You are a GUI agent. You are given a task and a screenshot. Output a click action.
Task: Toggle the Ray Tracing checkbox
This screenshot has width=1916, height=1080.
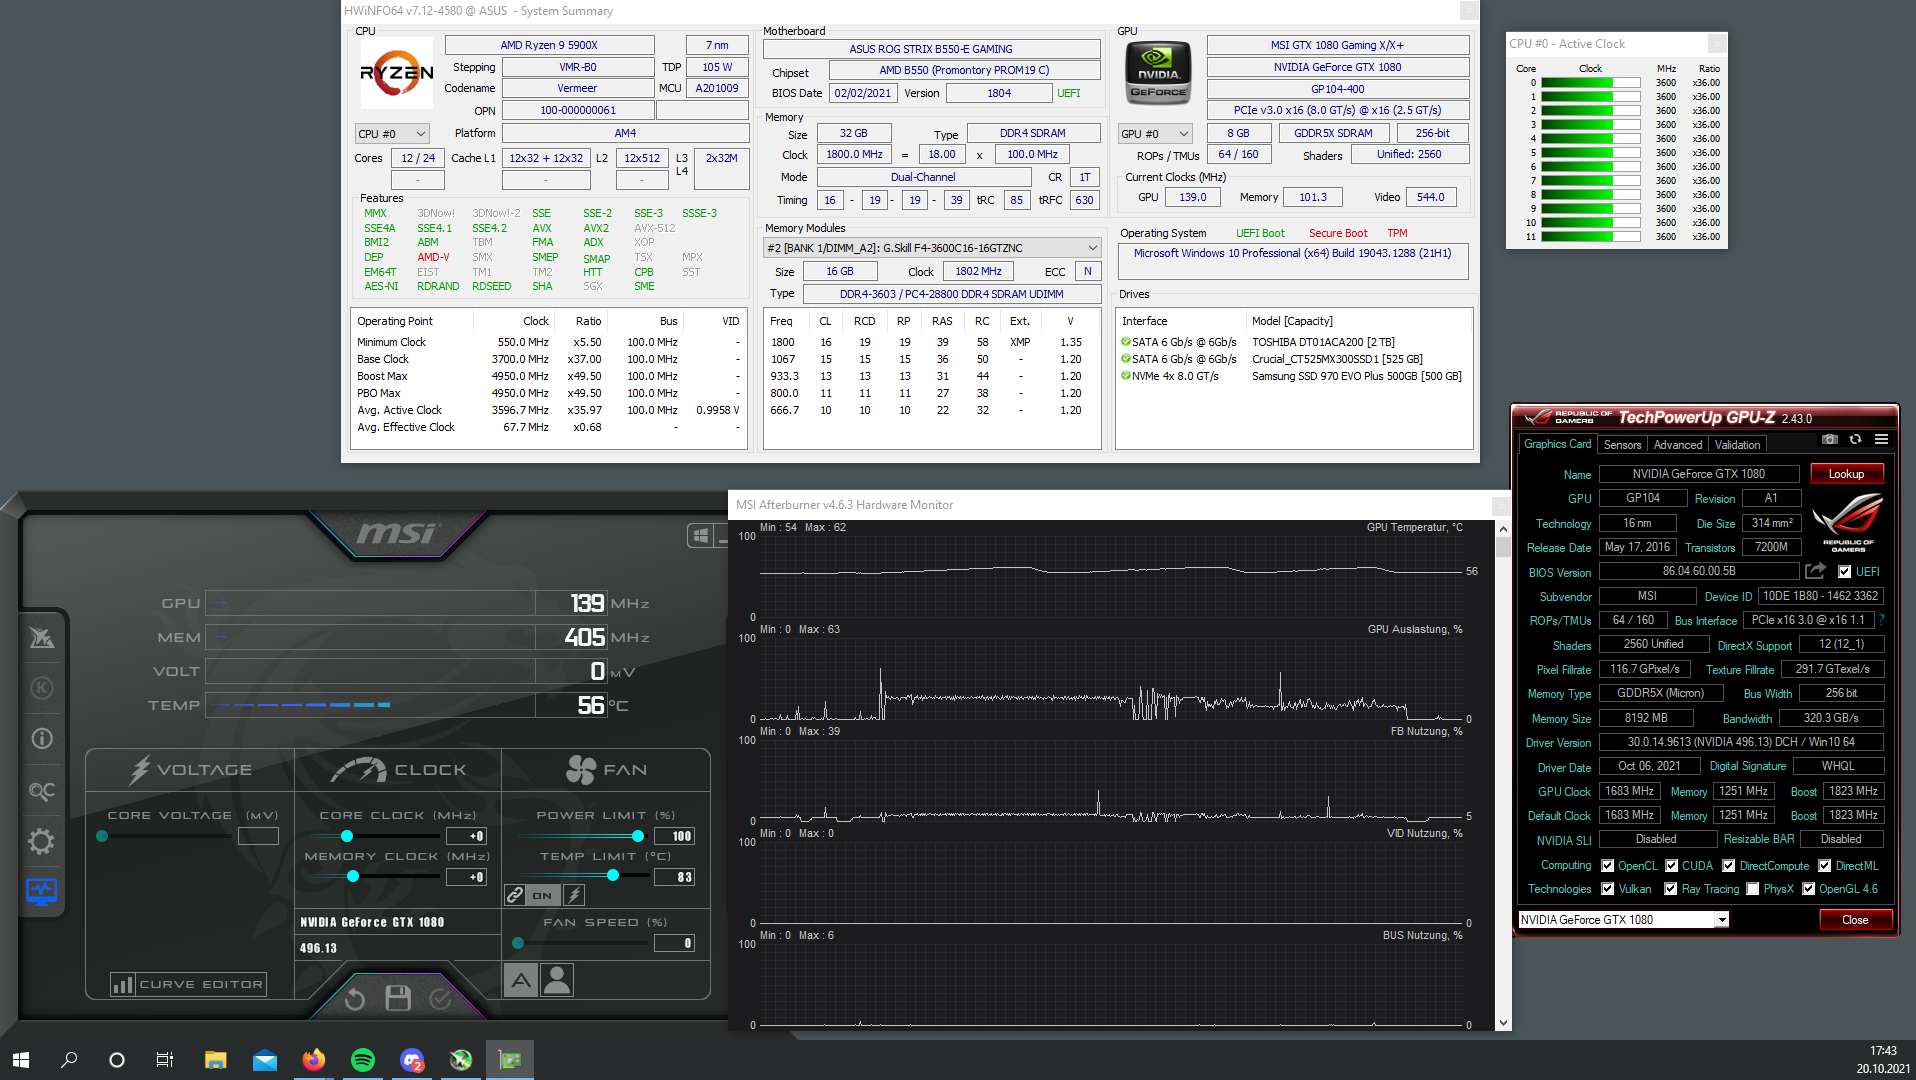coord(1670,889)
